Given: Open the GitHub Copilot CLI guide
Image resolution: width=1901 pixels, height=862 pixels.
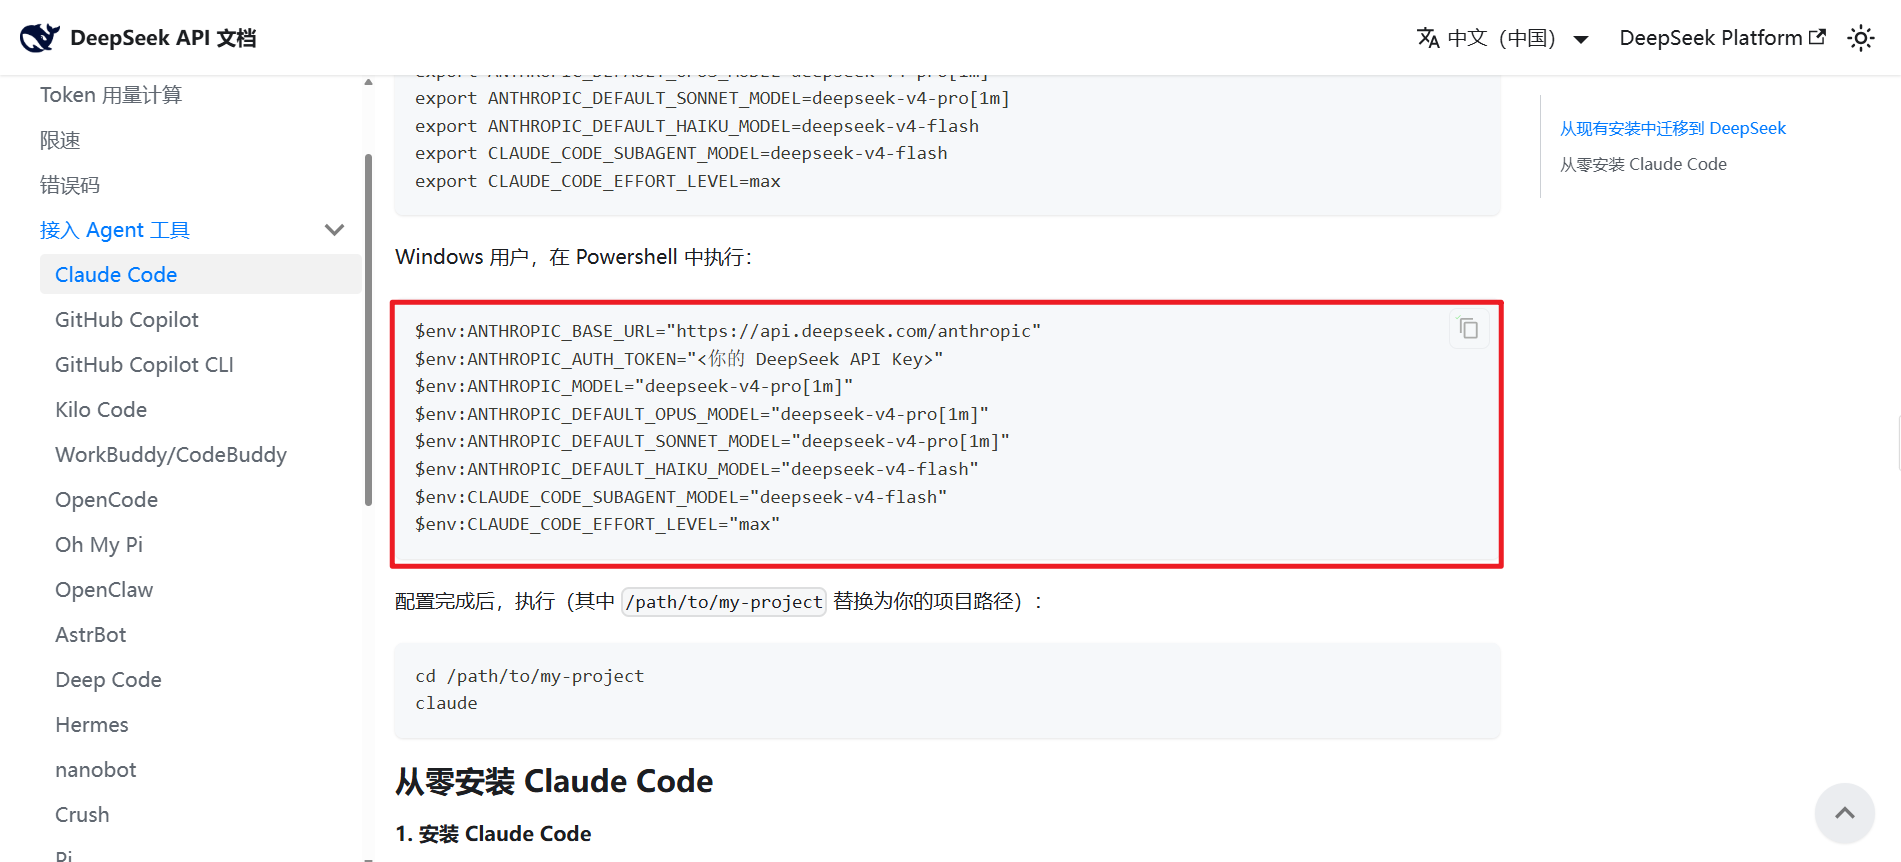Looking at the screenshot, I should coord(144,364).
